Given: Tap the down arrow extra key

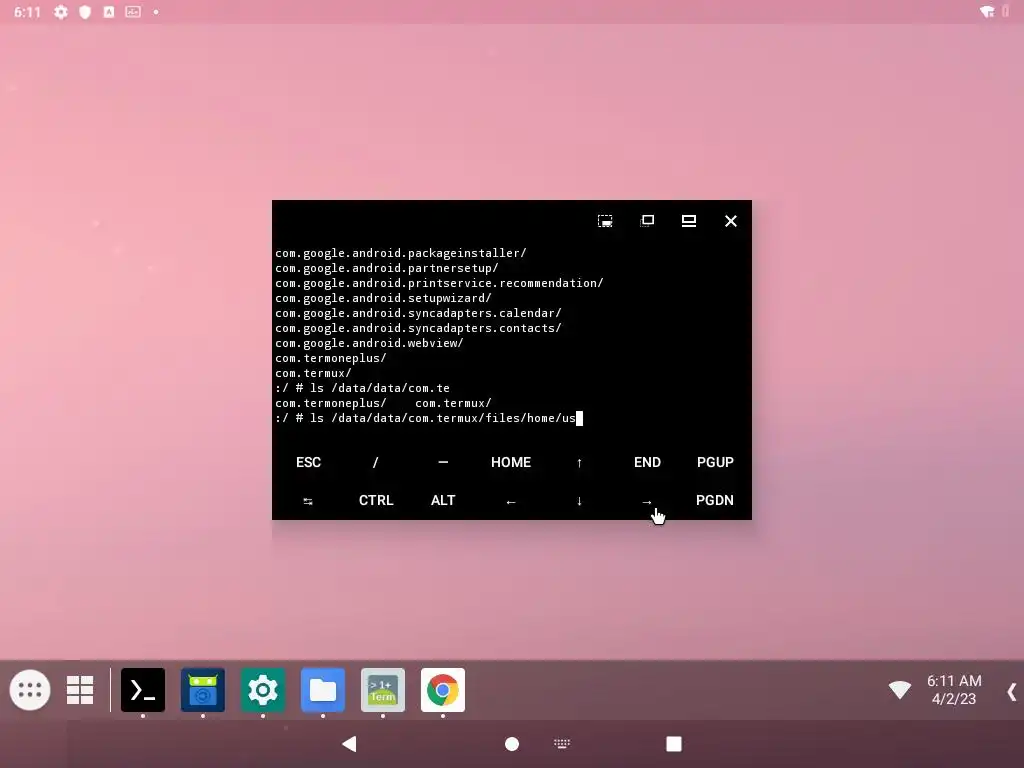Looking at the screenshot, I should [579, 501].
